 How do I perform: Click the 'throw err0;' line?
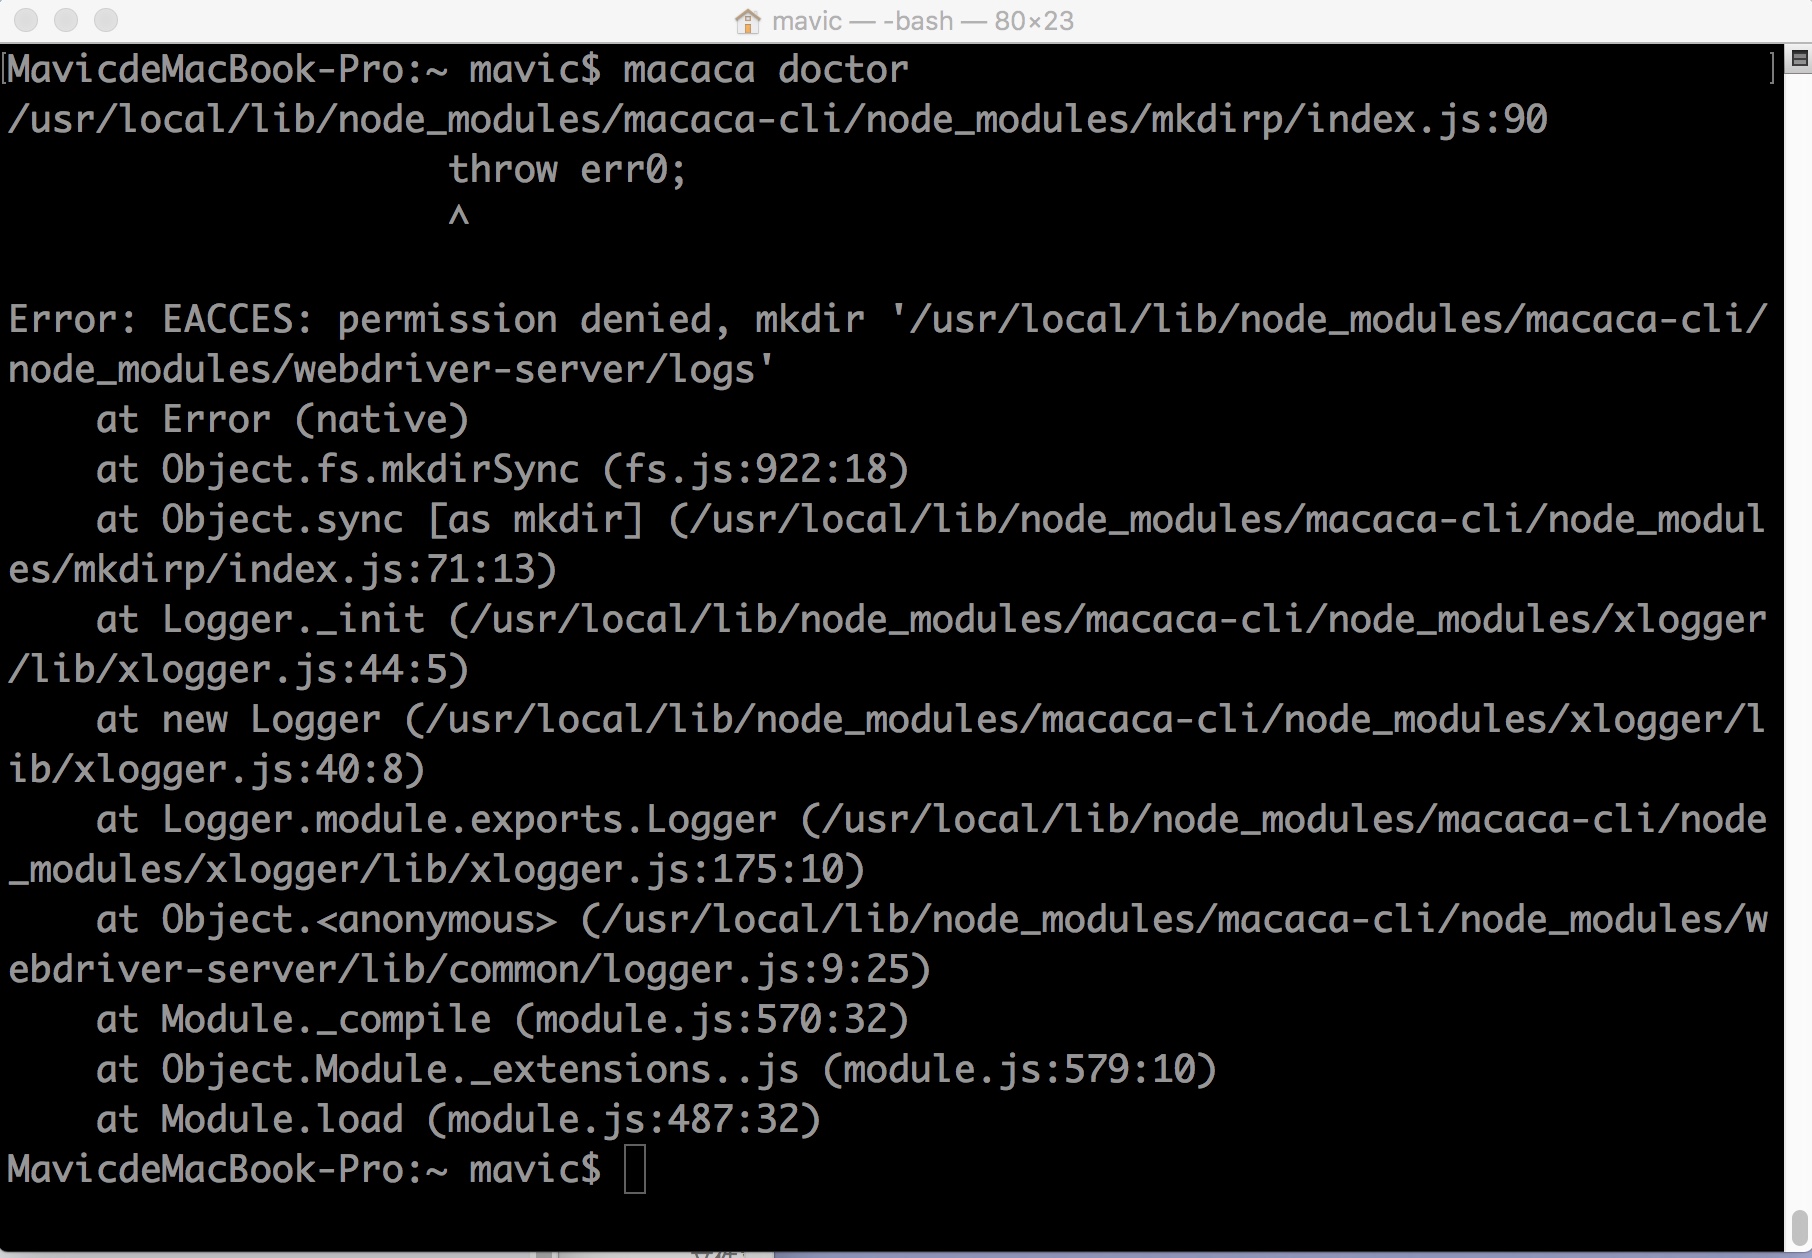[x=567, y=169]
